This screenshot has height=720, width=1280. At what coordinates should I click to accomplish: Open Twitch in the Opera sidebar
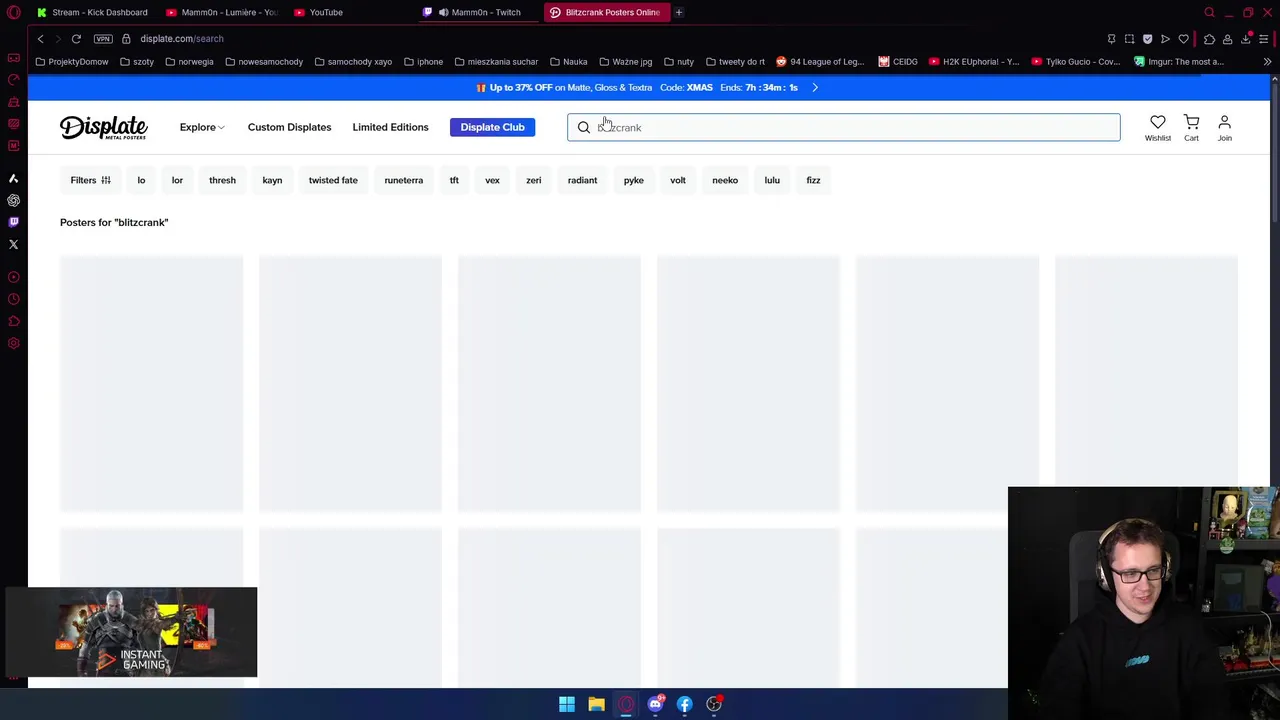point(13,222)
